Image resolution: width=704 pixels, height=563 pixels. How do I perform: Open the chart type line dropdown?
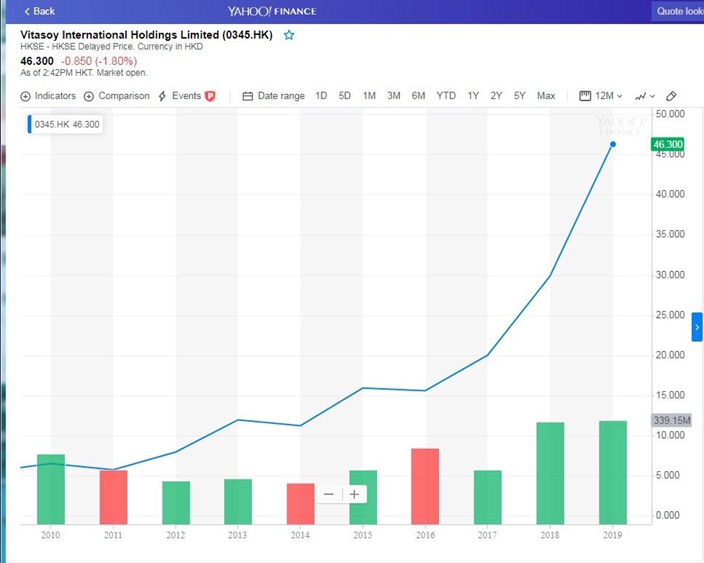[x=644, y=96]
